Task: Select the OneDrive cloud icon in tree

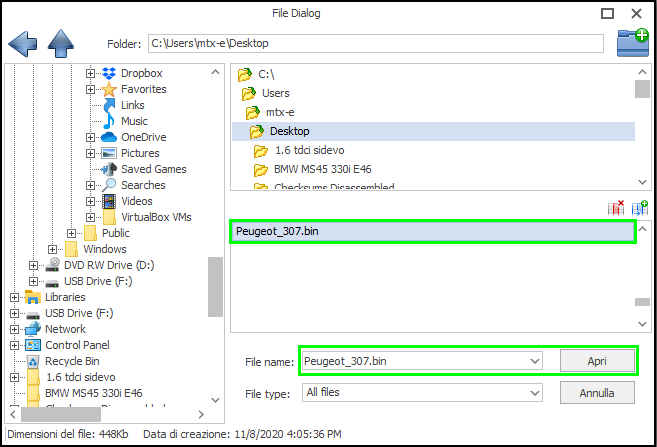Action: pos(109,137)
